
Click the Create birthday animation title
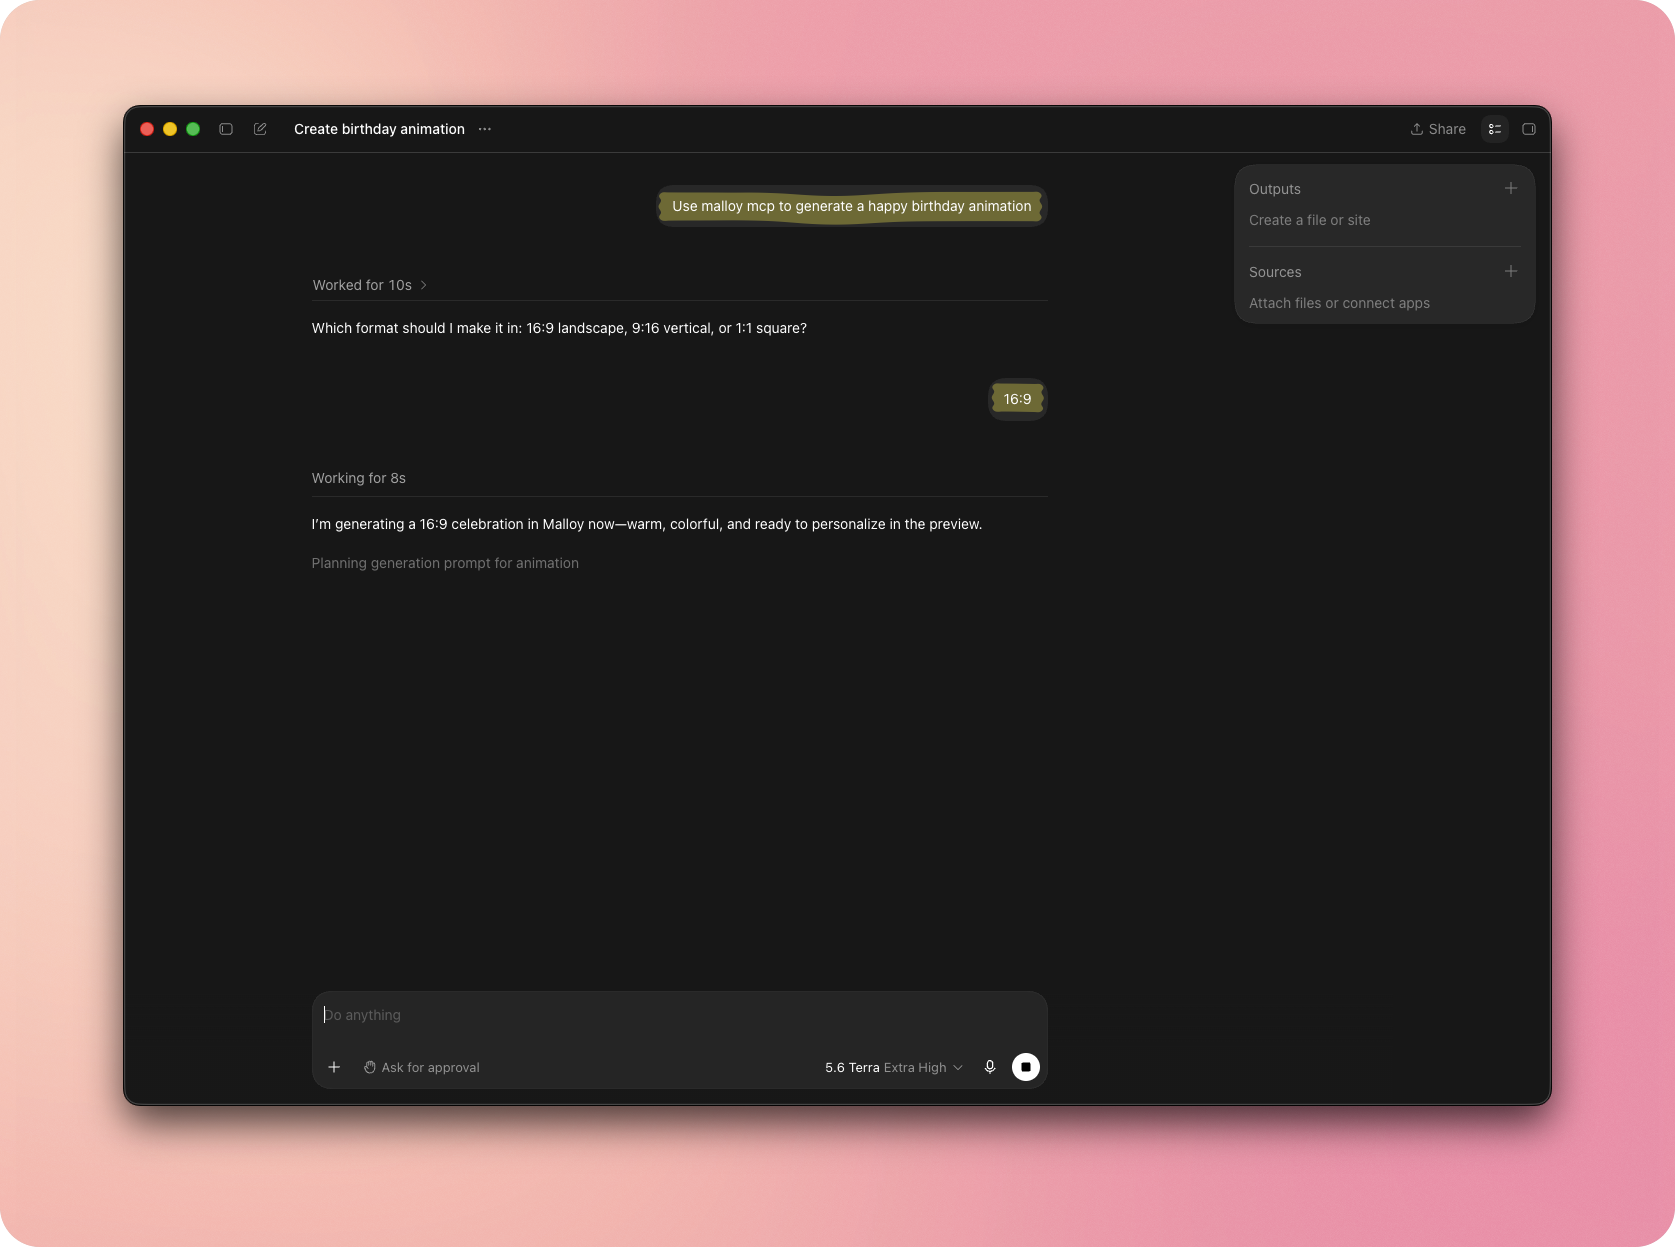[x=379, y=129]
